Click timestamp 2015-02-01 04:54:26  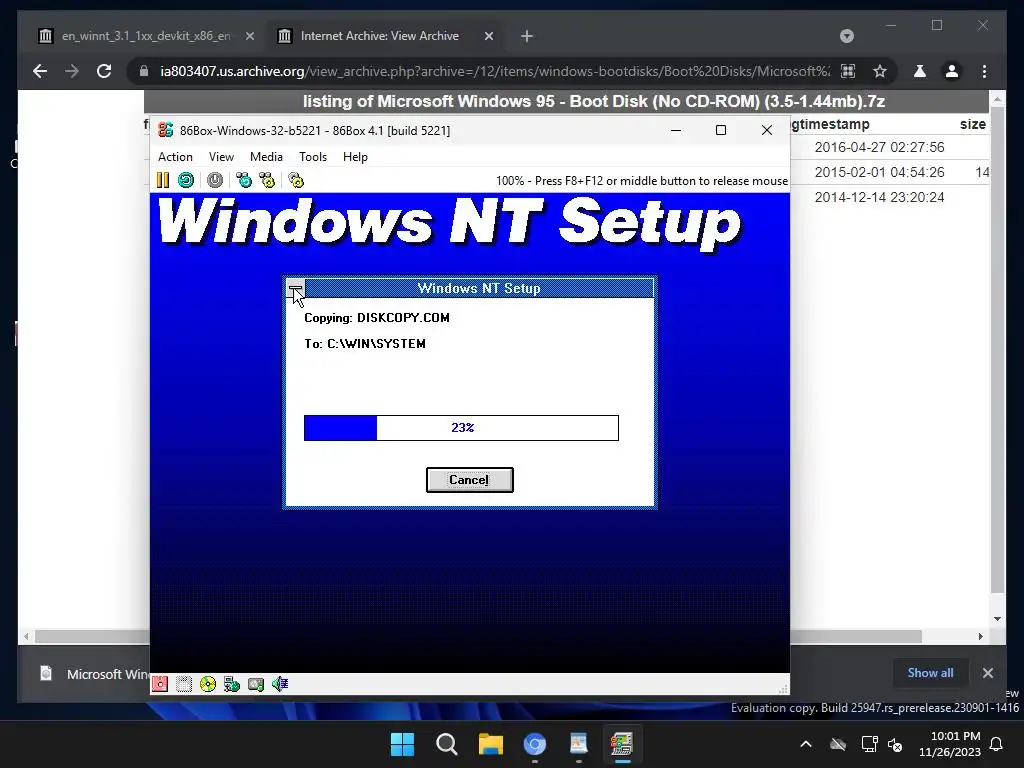click(879, 172)
